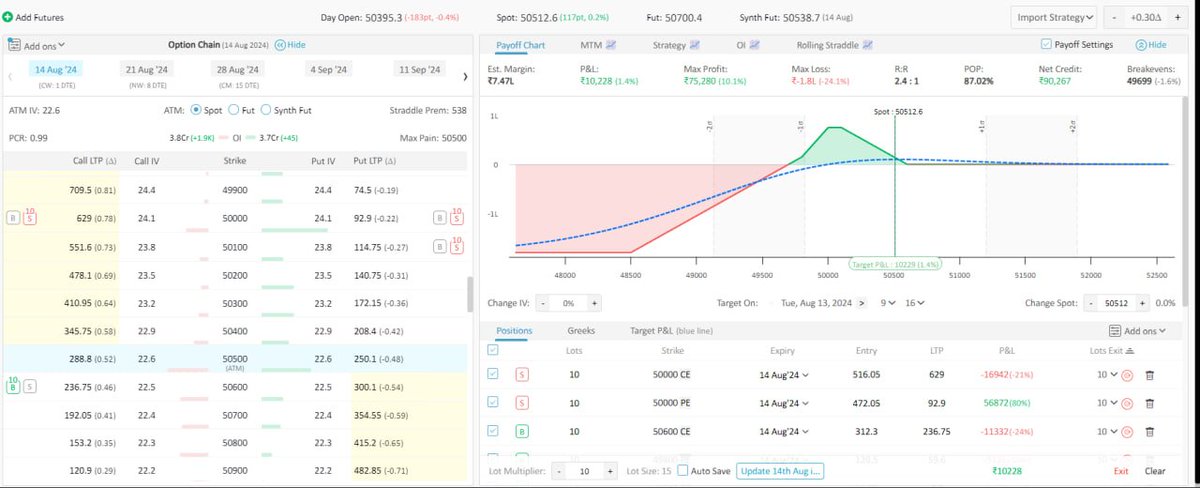Screen dimensions: 1200x488
Task: Switch to the Payoff Chart tab
Action: (520, 45)
